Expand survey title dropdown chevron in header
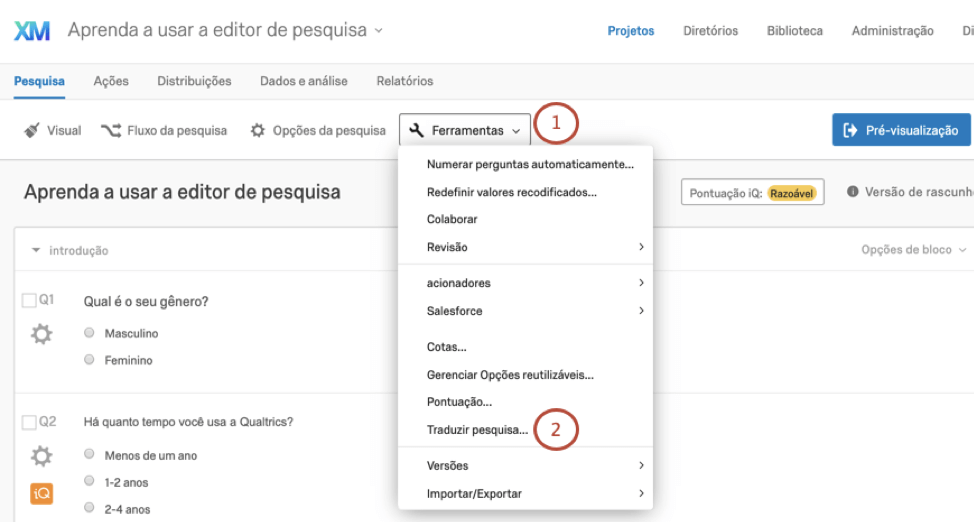The image size is (974, 522). point(378,31)
